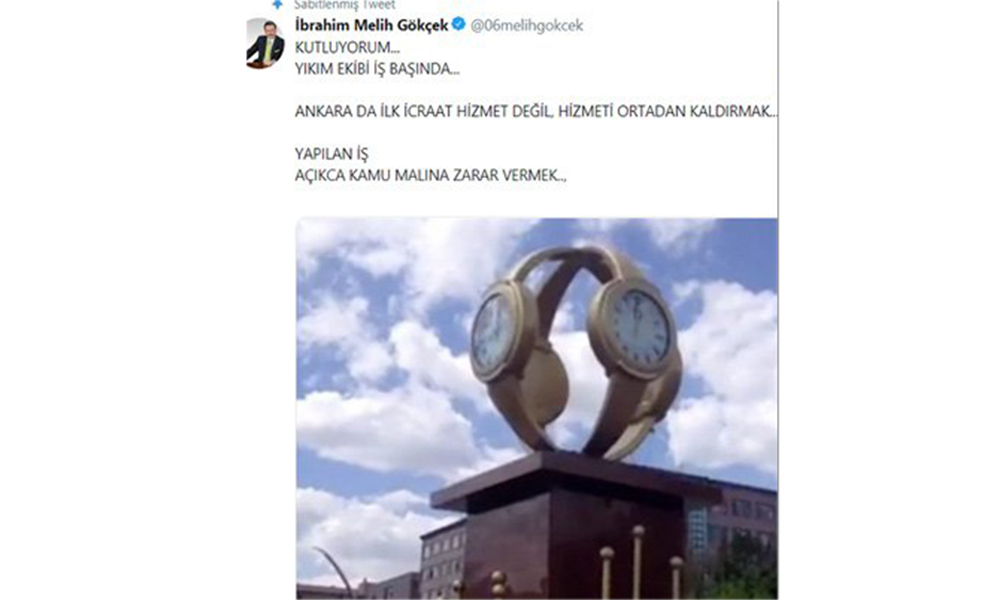1000x600 pixels.
Task: Click the 'ANKARA DA İLK İCRAAT' sentence
Action: (536, 112)
